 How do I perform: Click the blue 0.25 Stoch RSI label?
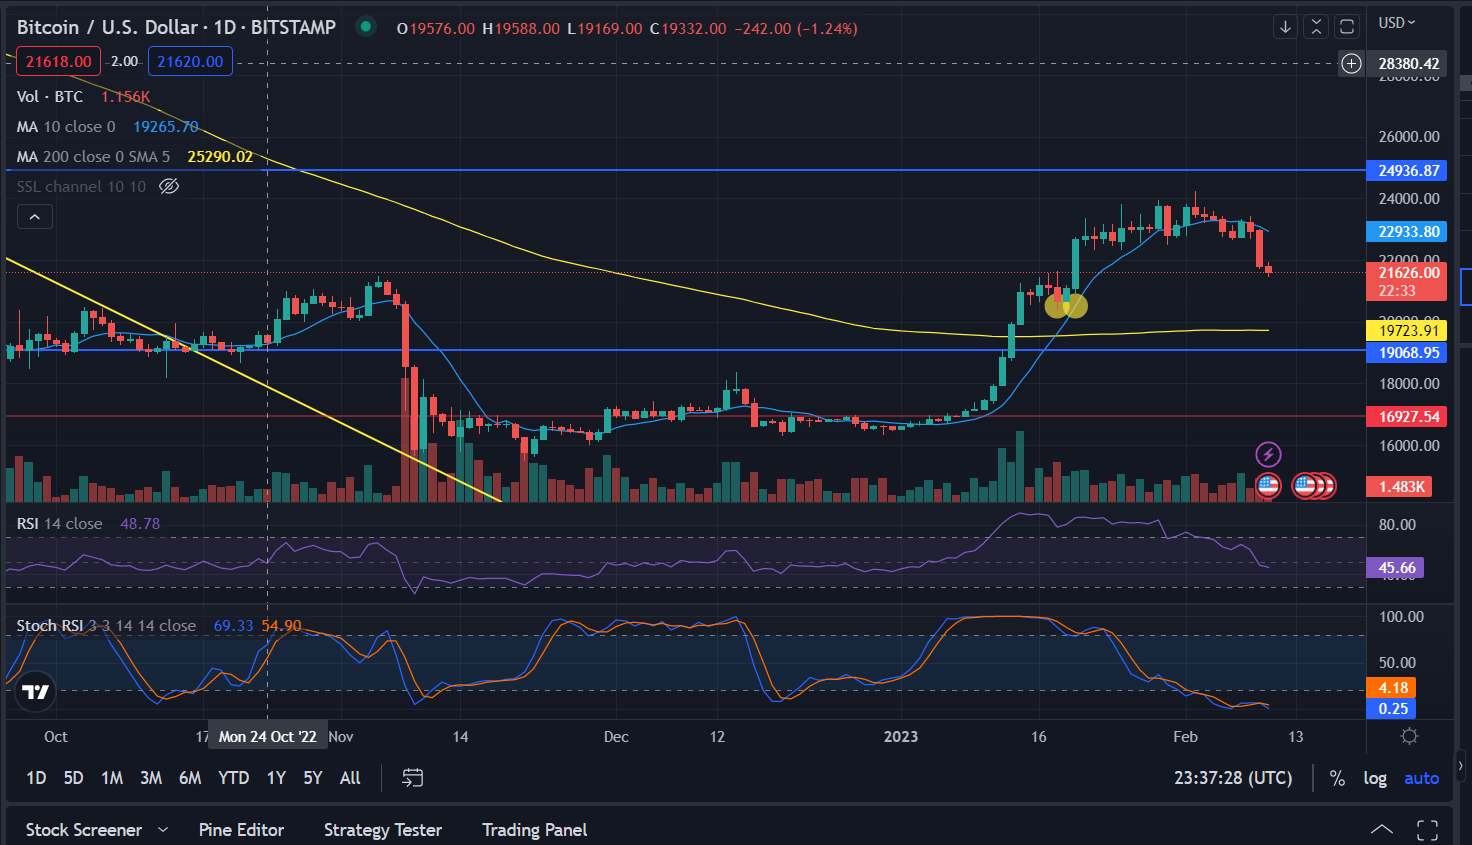1392,709
